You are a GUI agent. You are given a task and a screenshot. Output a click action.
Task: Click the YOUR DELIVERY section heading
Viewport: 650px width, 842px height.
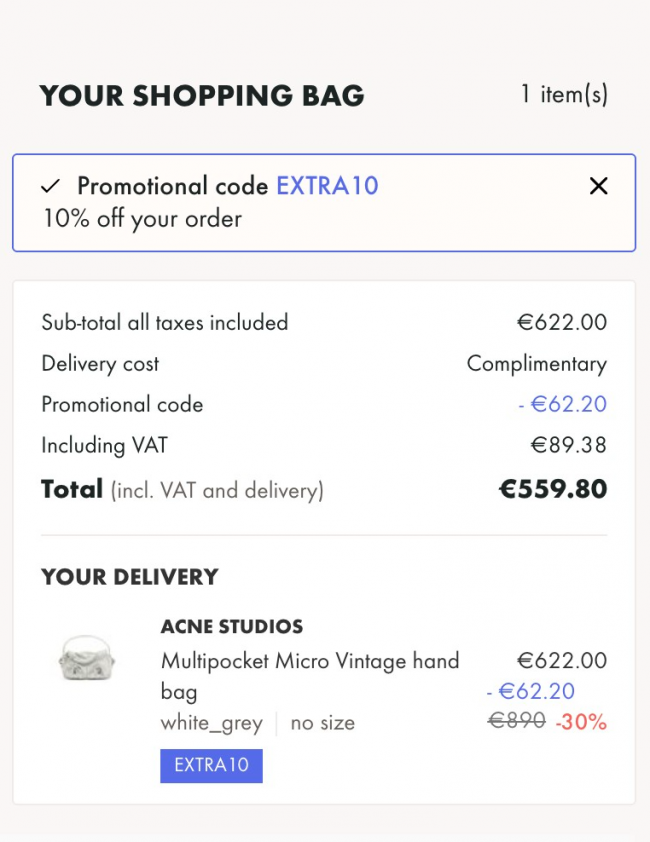pyautogui.click(x=129, y=577)
